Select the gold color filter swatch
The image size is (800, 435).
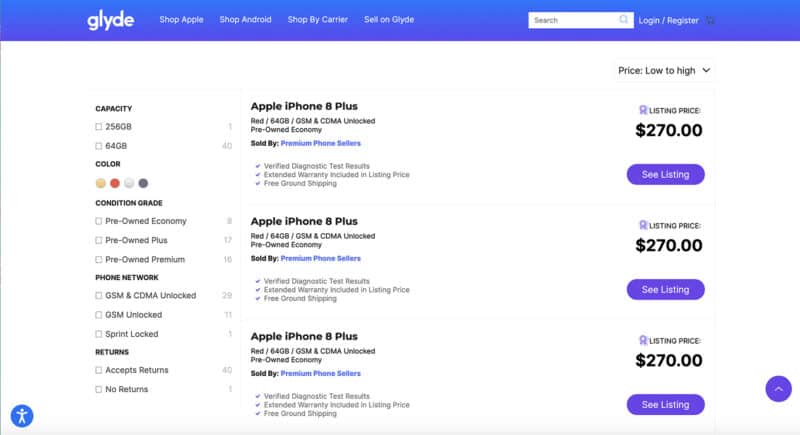click(100, 183)
